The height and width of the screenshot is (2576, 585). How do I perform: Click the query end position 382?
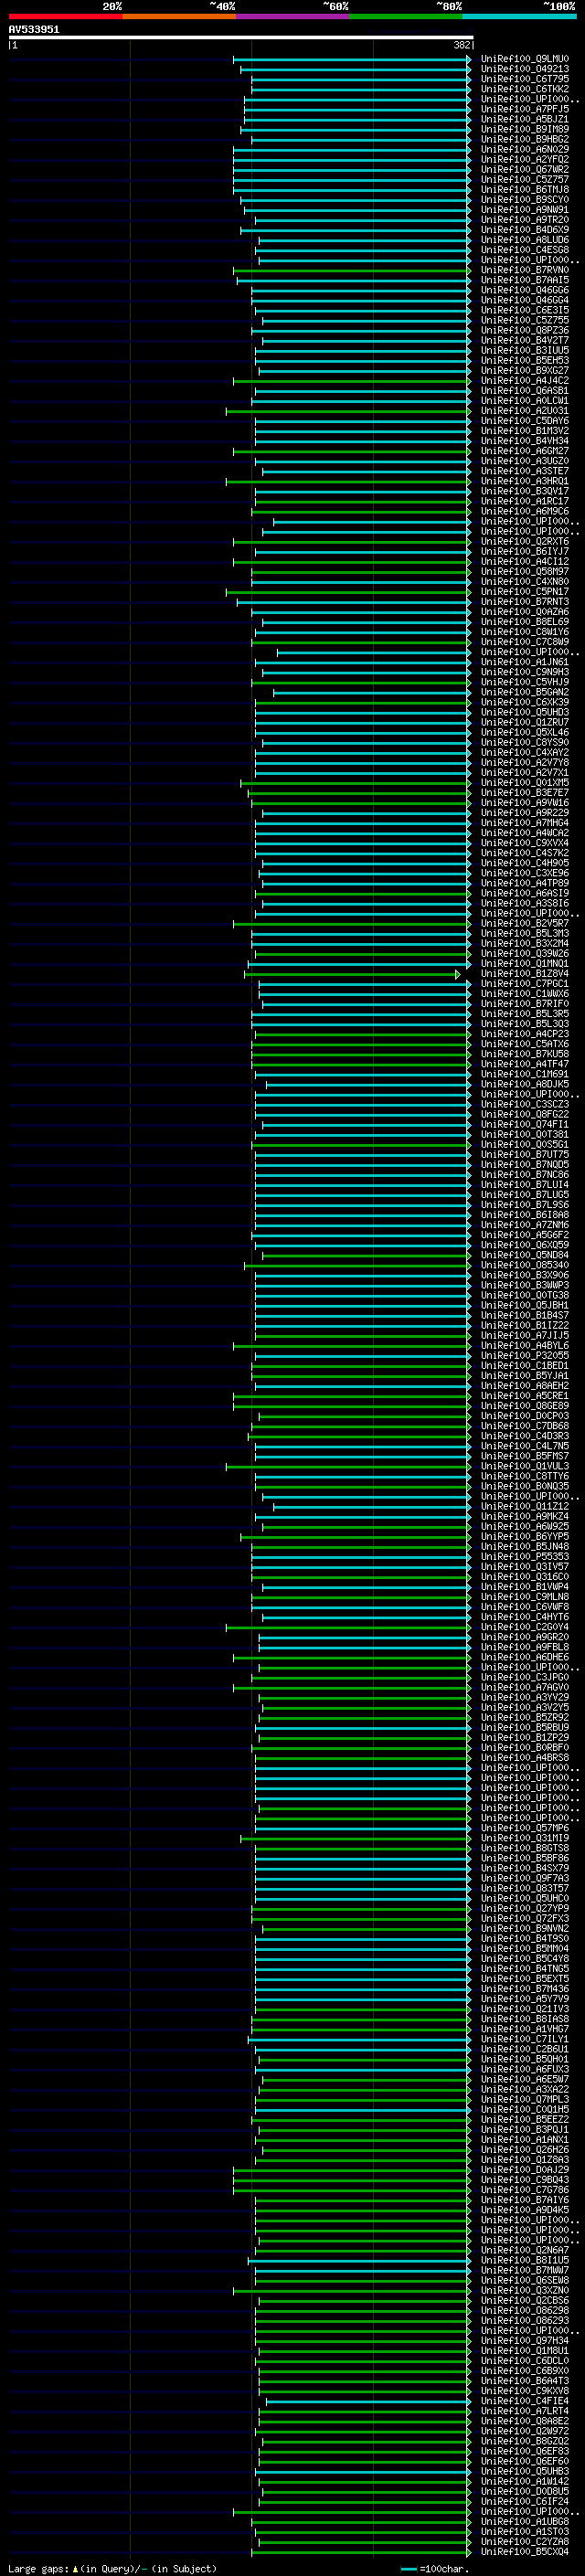tap(462, 45)
